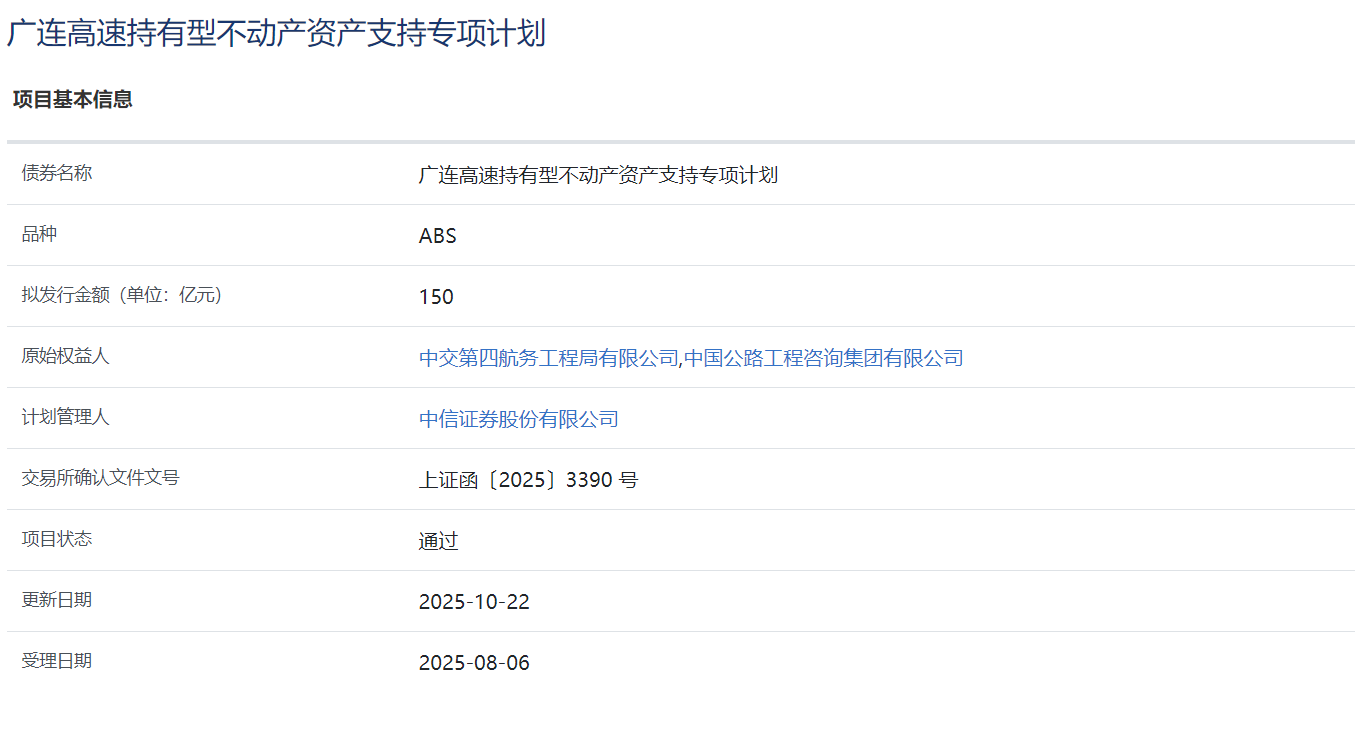This screenshot has height=748, width=1370.
Task: Click the 项目状态 row label
Action: click(53, 538)
